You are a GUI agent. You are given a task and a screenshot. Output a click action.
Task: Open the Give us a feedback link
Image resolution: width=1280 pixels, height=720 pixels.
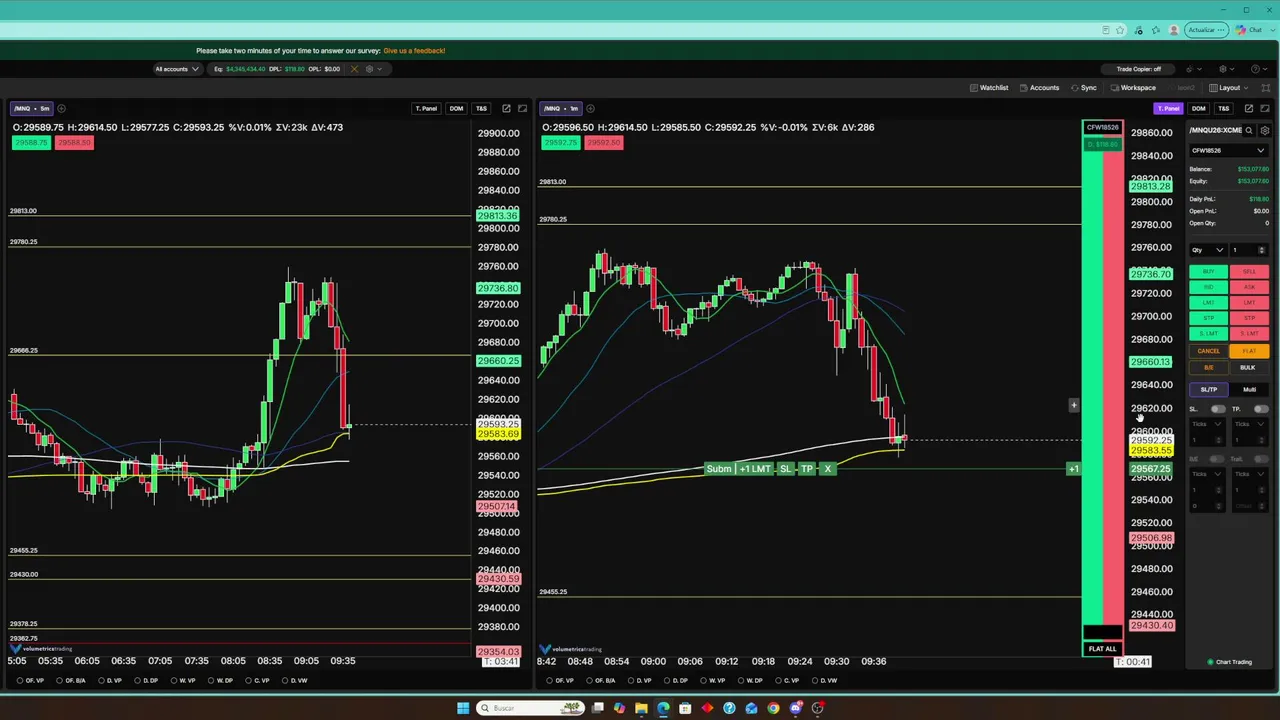[414, 50]
